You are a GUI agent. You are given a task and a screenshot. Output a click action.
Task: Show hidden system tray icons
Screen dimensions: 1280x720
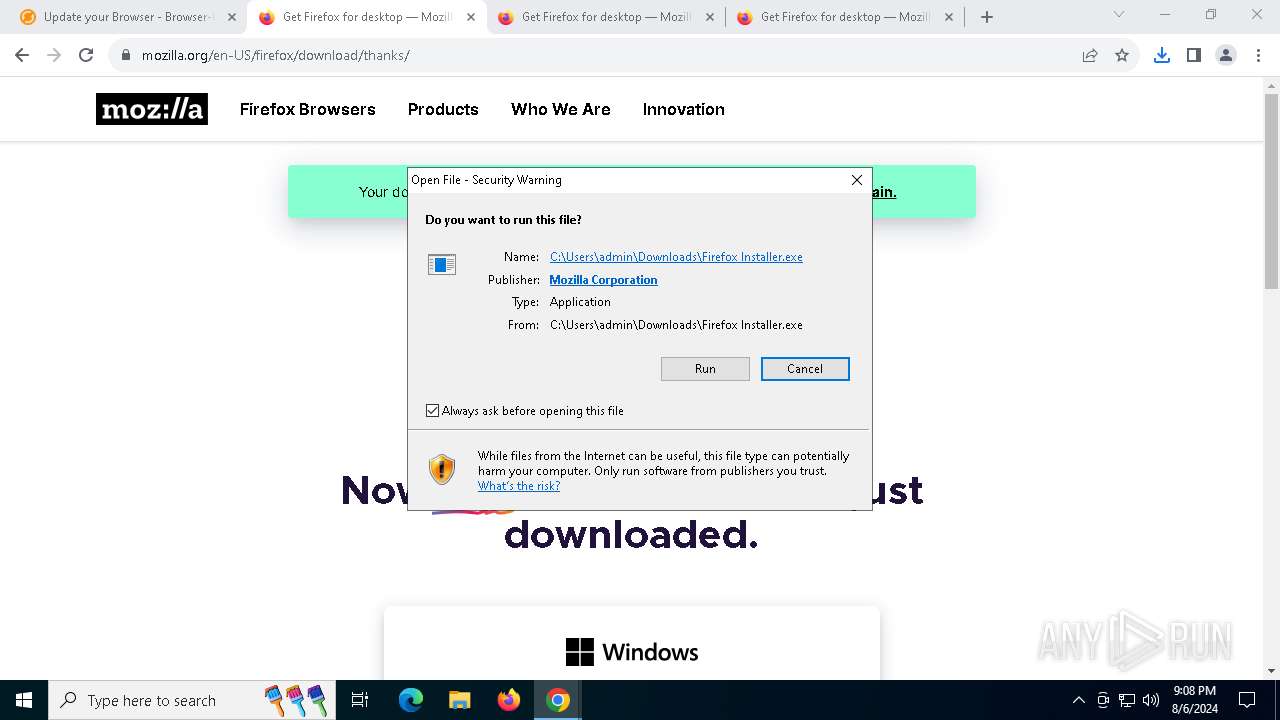coord(1078,700)
